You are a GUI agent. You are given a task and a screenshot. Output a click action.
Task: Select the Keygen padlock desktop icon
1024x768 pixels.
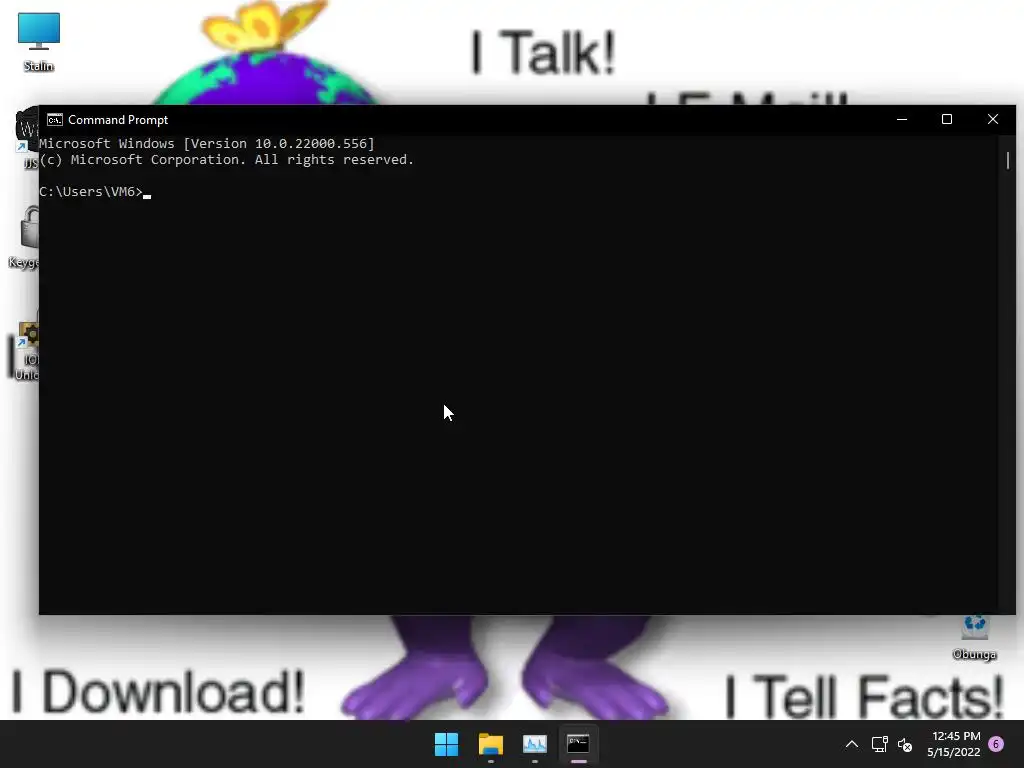click(x=25, y=237)
